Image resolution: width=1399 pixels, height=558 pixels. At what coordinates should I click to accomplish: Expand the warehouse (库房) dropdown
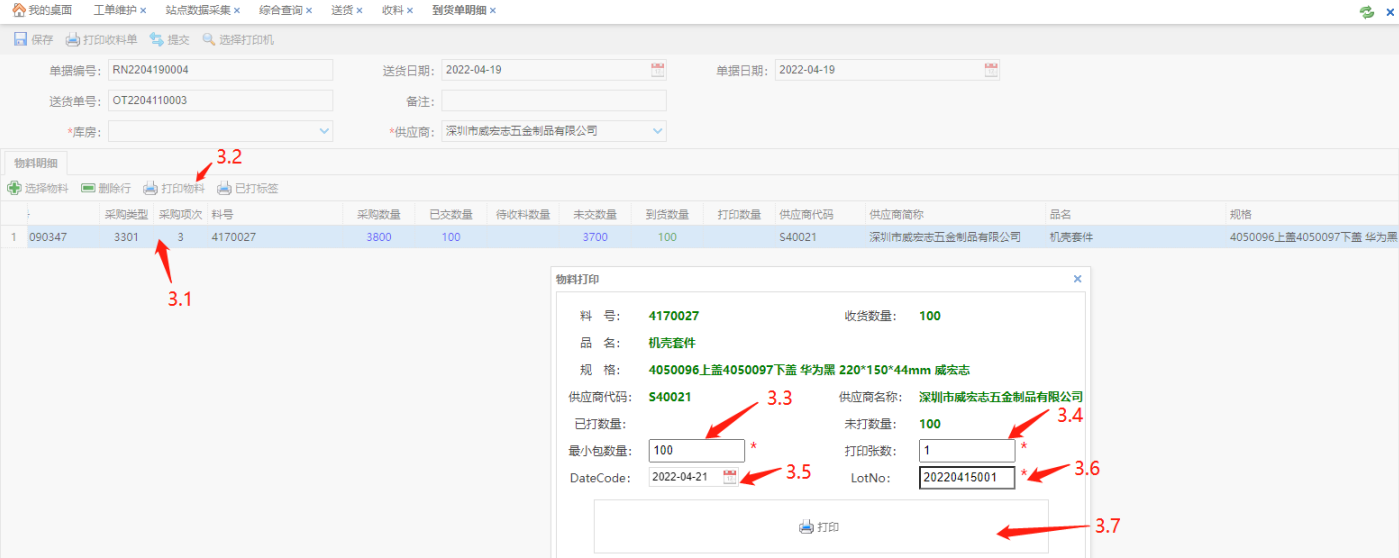[324, 131]
